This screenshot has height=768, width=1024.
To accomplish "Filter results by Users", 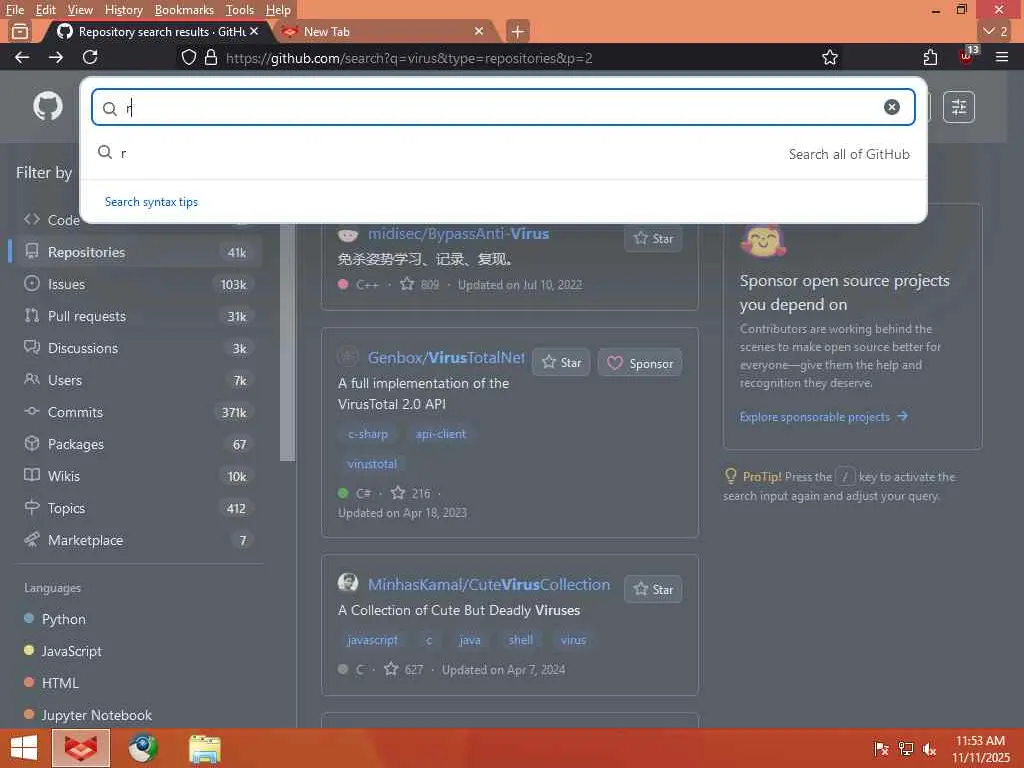I will [x=136, y=380].
